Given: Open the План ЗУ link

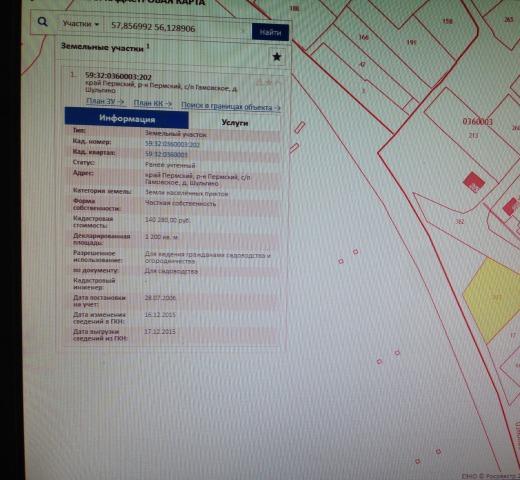Looking at the screenshot, I should [105, 101].
